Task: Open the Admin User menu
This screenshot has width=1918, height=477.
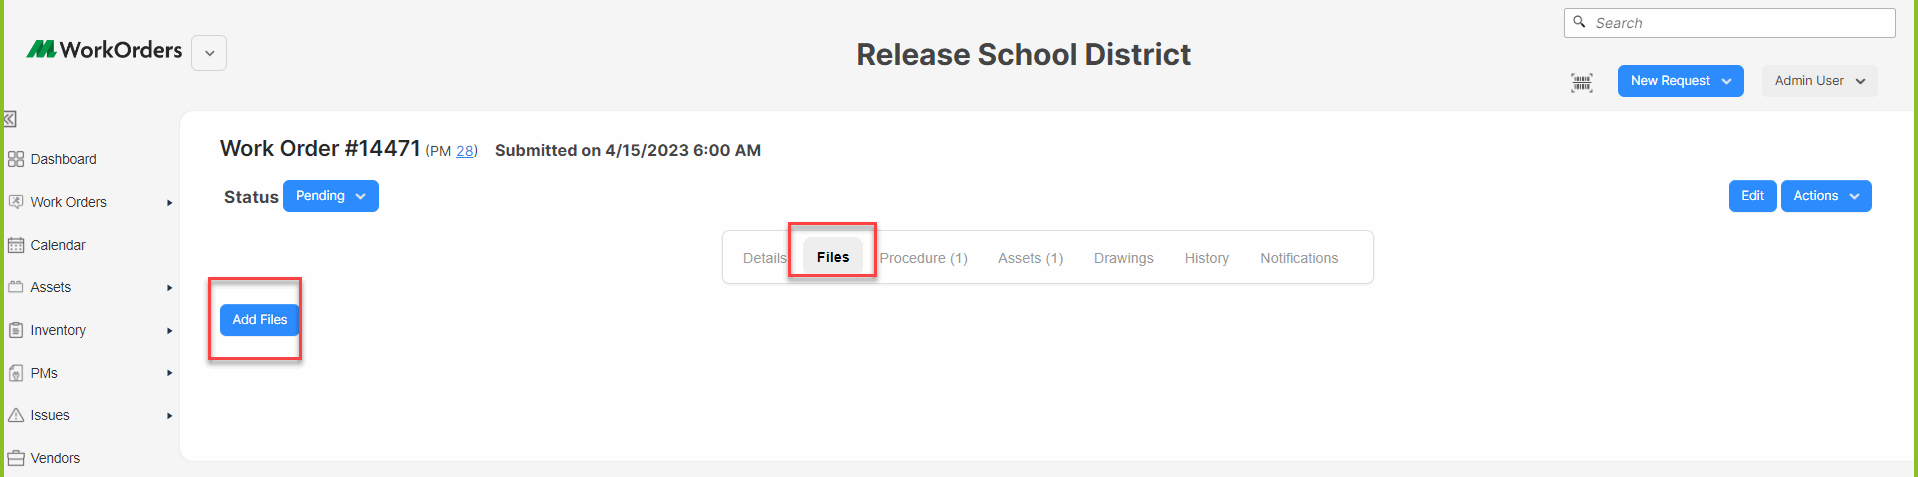Action: coord(1819,81)
